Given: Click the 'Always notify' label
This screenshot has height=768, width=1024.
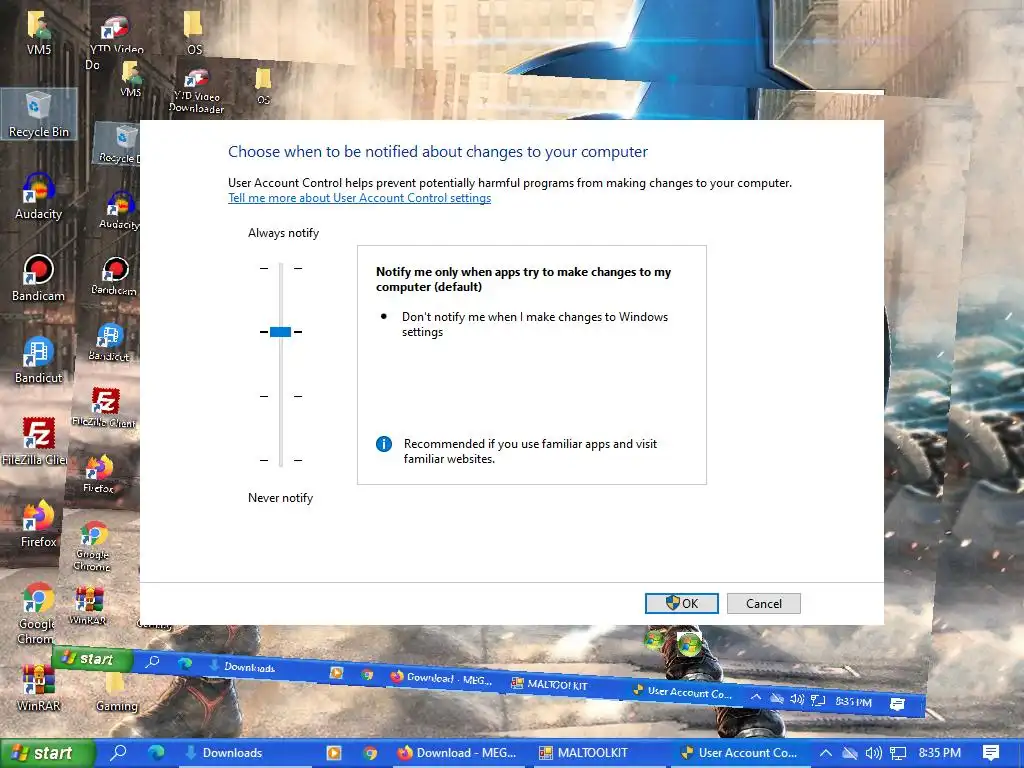Looking at the screenshot, I should [x=283, y=232].
